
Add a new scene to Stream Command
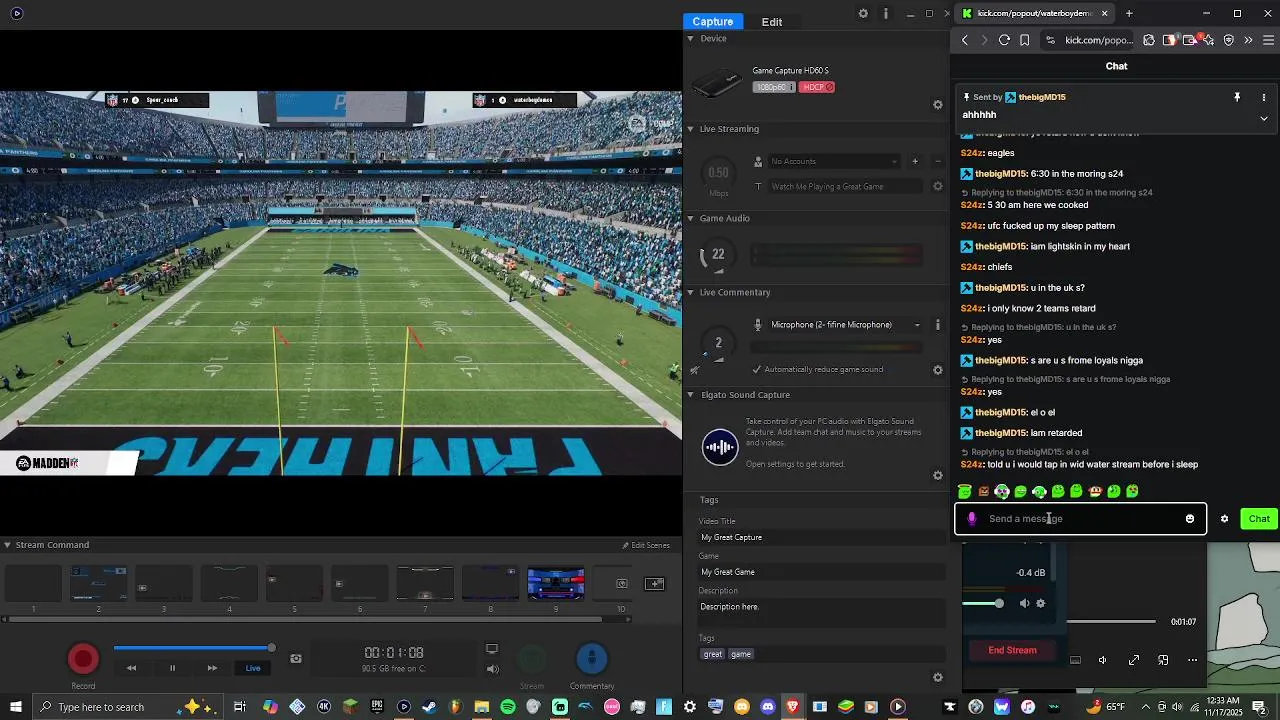(655, 584)
